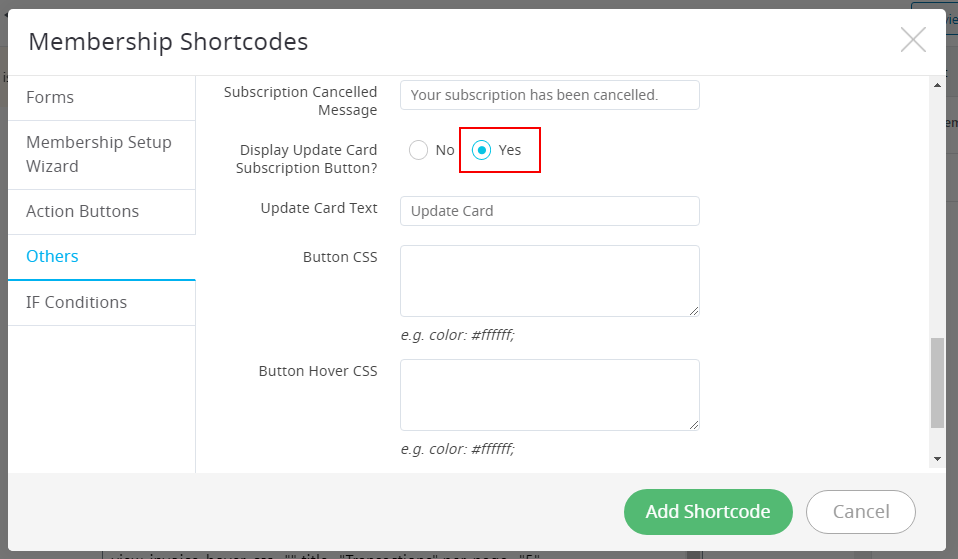Viewport: 958px width, 559px height.
Task: Focus the Button Hover CSS textarea
Action: click(x=550, y=395)
